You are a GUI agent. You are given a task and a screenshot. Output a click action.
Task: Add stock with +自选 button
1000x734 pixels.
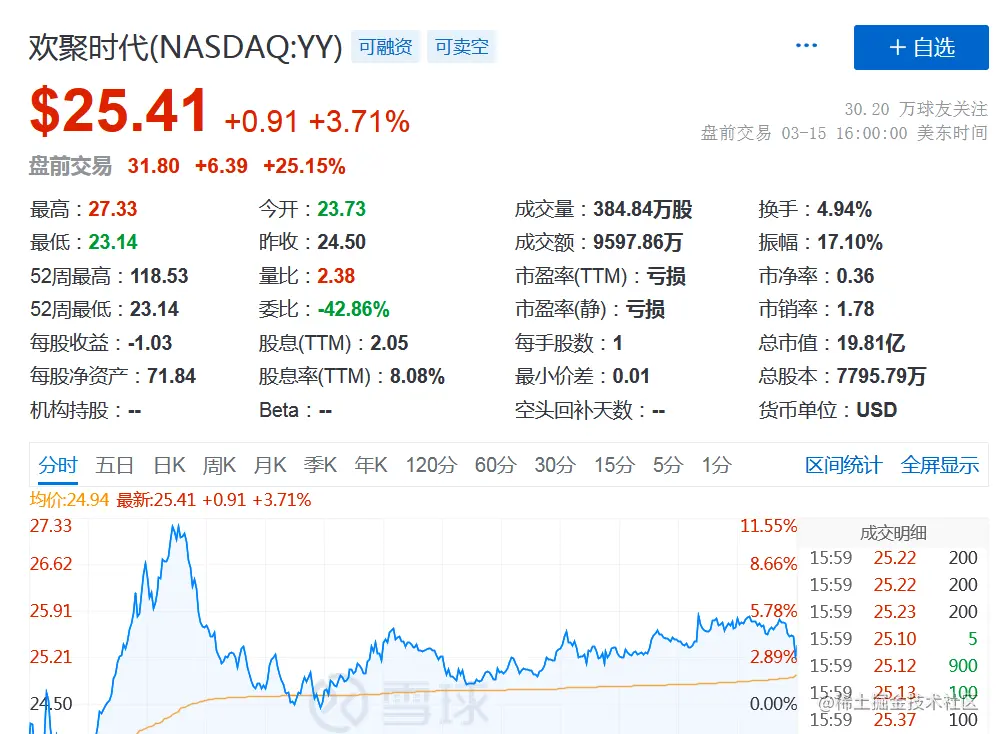[921, 47]
